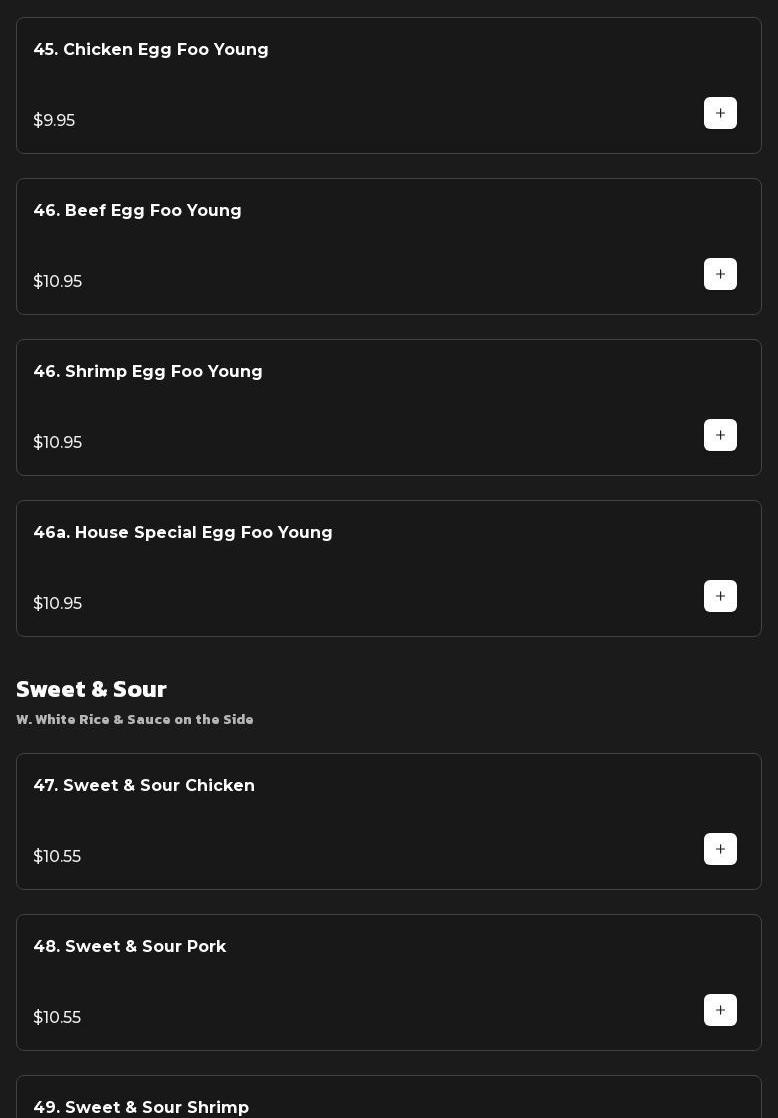
Task: Select the 46. Beef Egg Foo Young title
Action: tap(137, 211)
